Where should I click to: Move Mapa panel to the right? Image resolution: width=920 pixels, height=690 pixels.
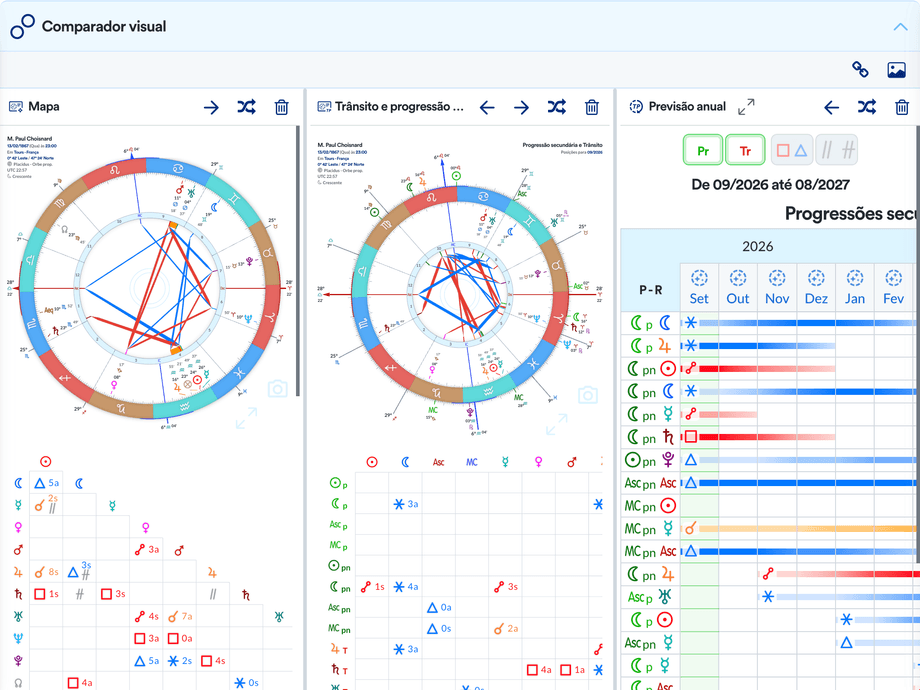pyautogui.click(x=211, y=107)
